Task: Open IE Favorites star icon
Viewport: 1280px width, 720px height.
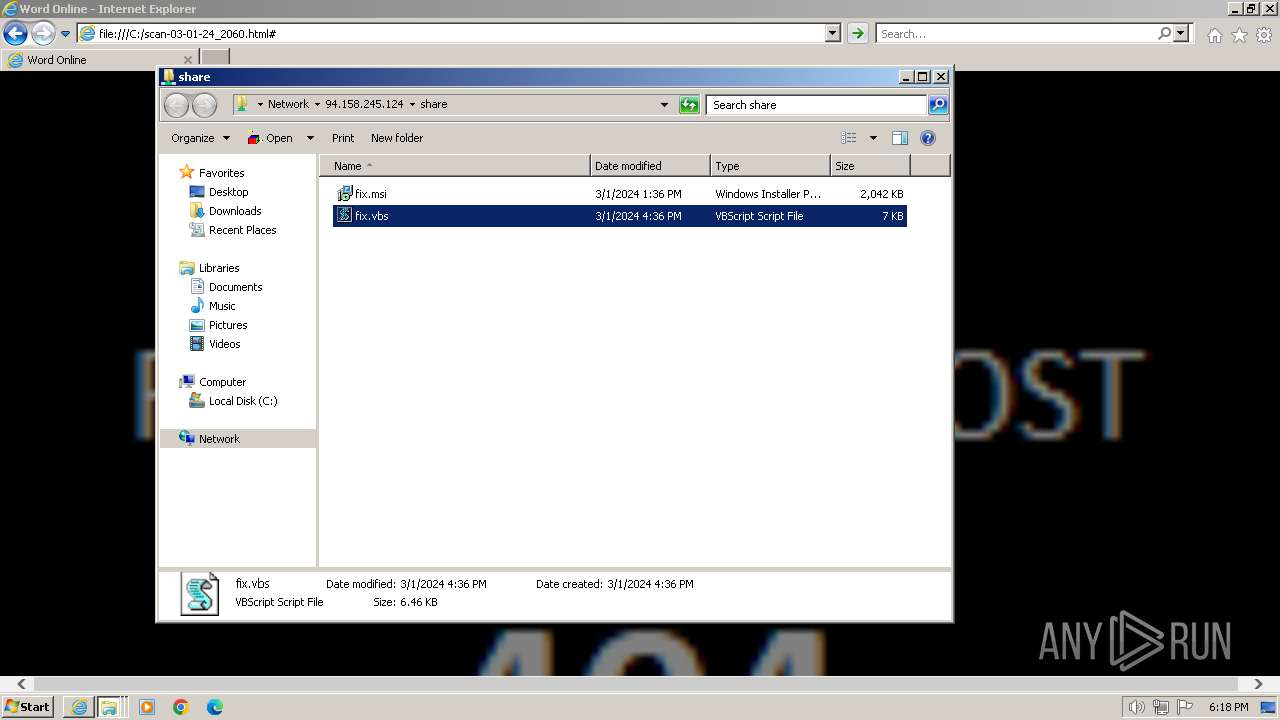Action: (1239, 35)
